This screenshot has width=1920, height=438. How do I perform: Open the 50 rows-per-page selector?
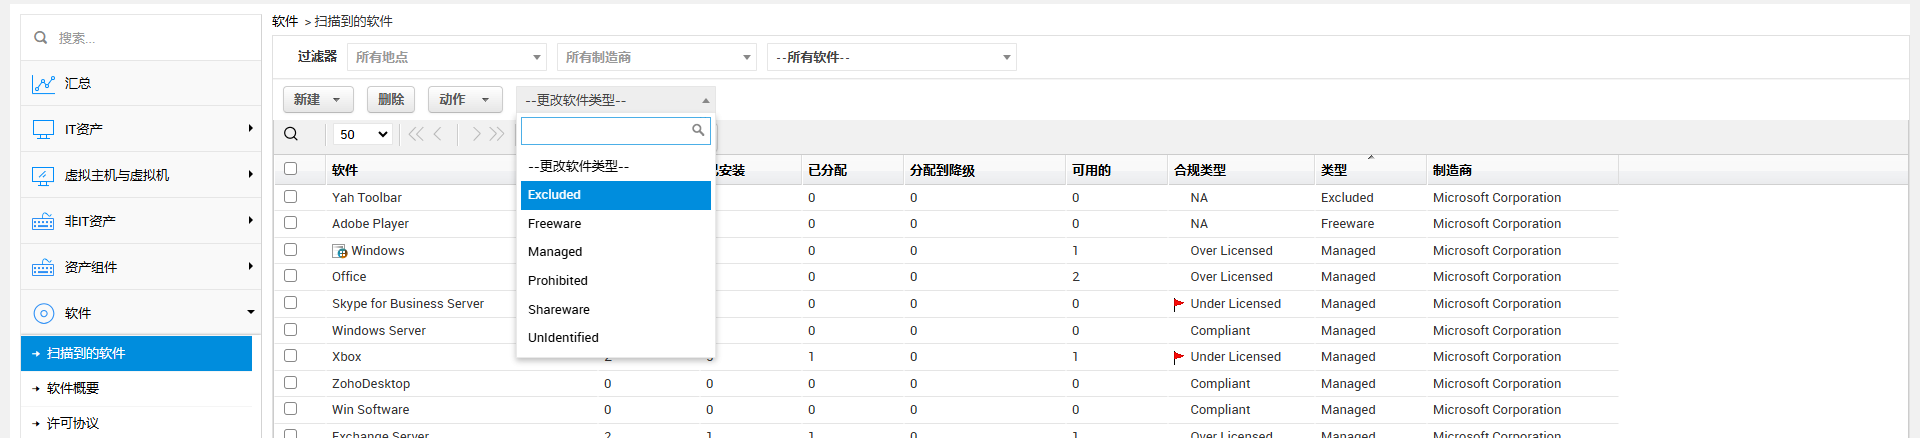[362, 134]
